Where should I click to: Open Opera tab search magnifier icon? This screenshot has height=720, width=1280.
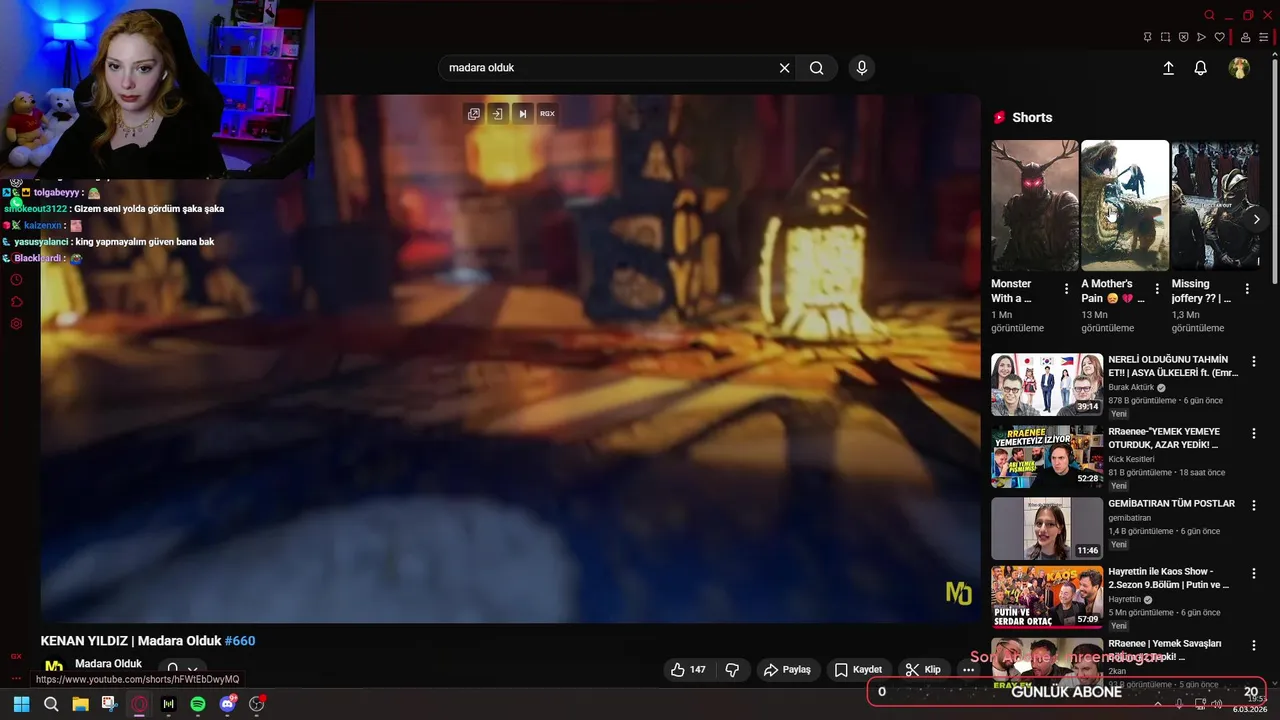[1210, 15]
